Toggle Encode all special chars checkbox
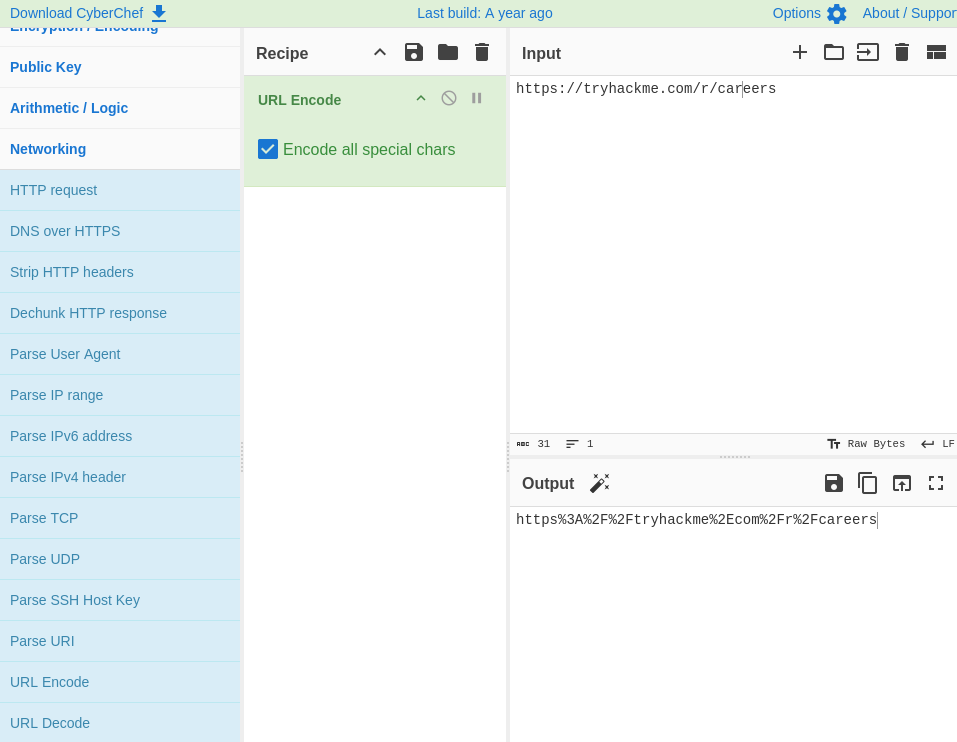Image resolution: width=957 pixels, height=742 pixels. pos(268,149)
